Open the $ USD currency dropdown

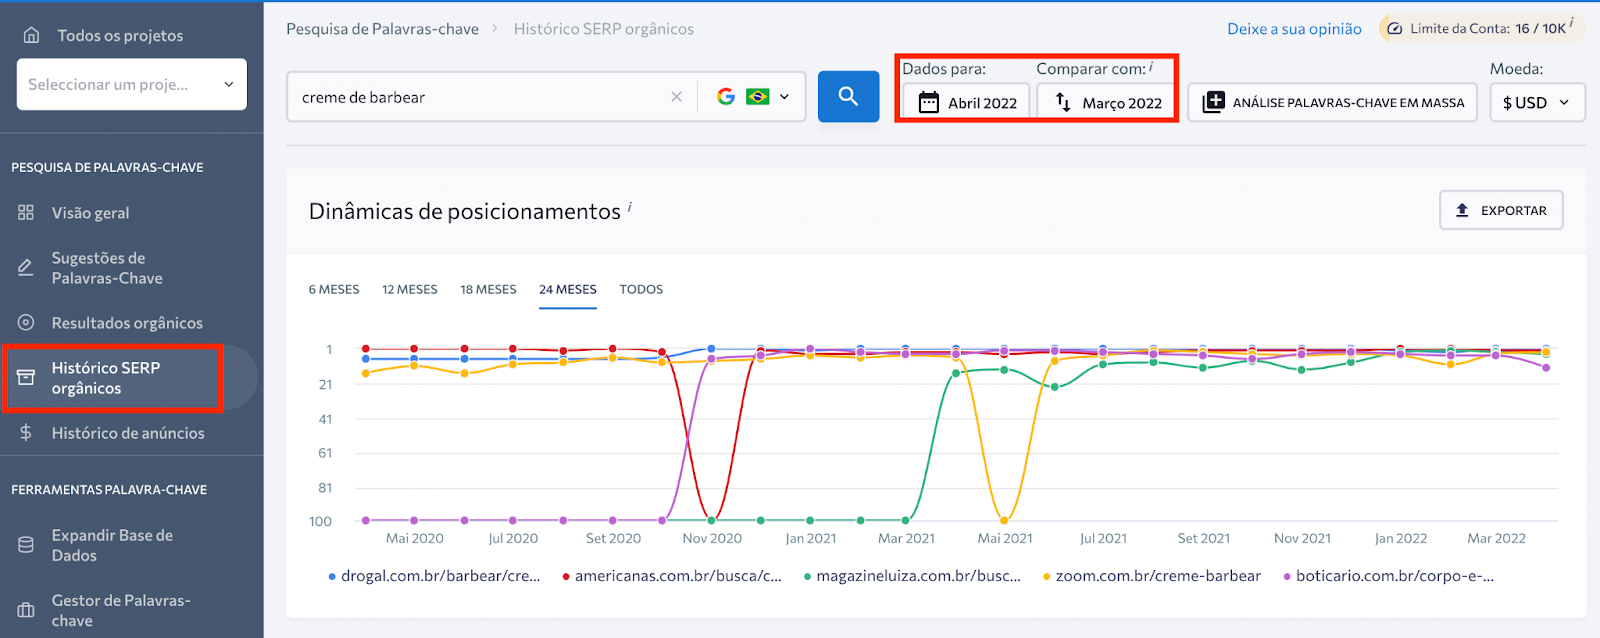point(1536,102)
